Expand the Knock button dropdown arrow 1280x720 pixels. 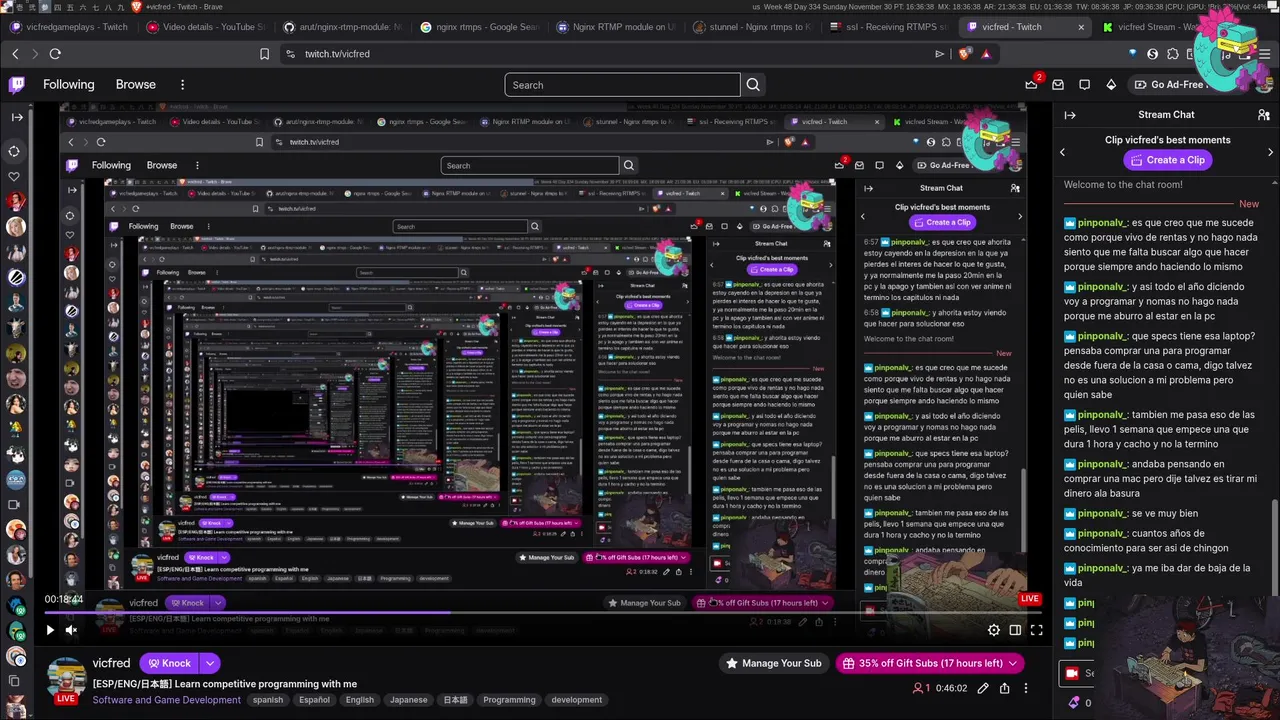(210, 663)
